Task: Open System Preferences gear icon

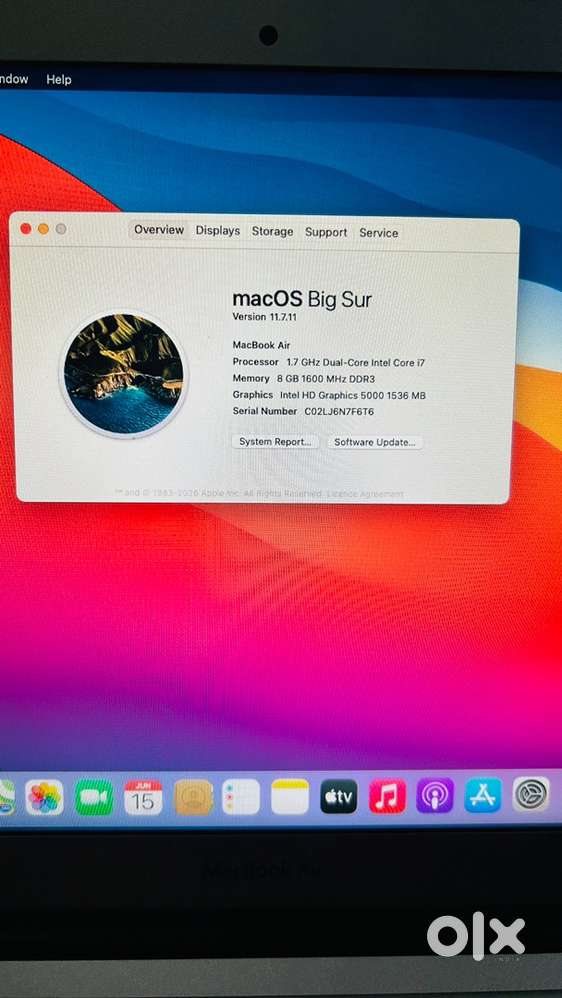Action: (x=531, y=794)
